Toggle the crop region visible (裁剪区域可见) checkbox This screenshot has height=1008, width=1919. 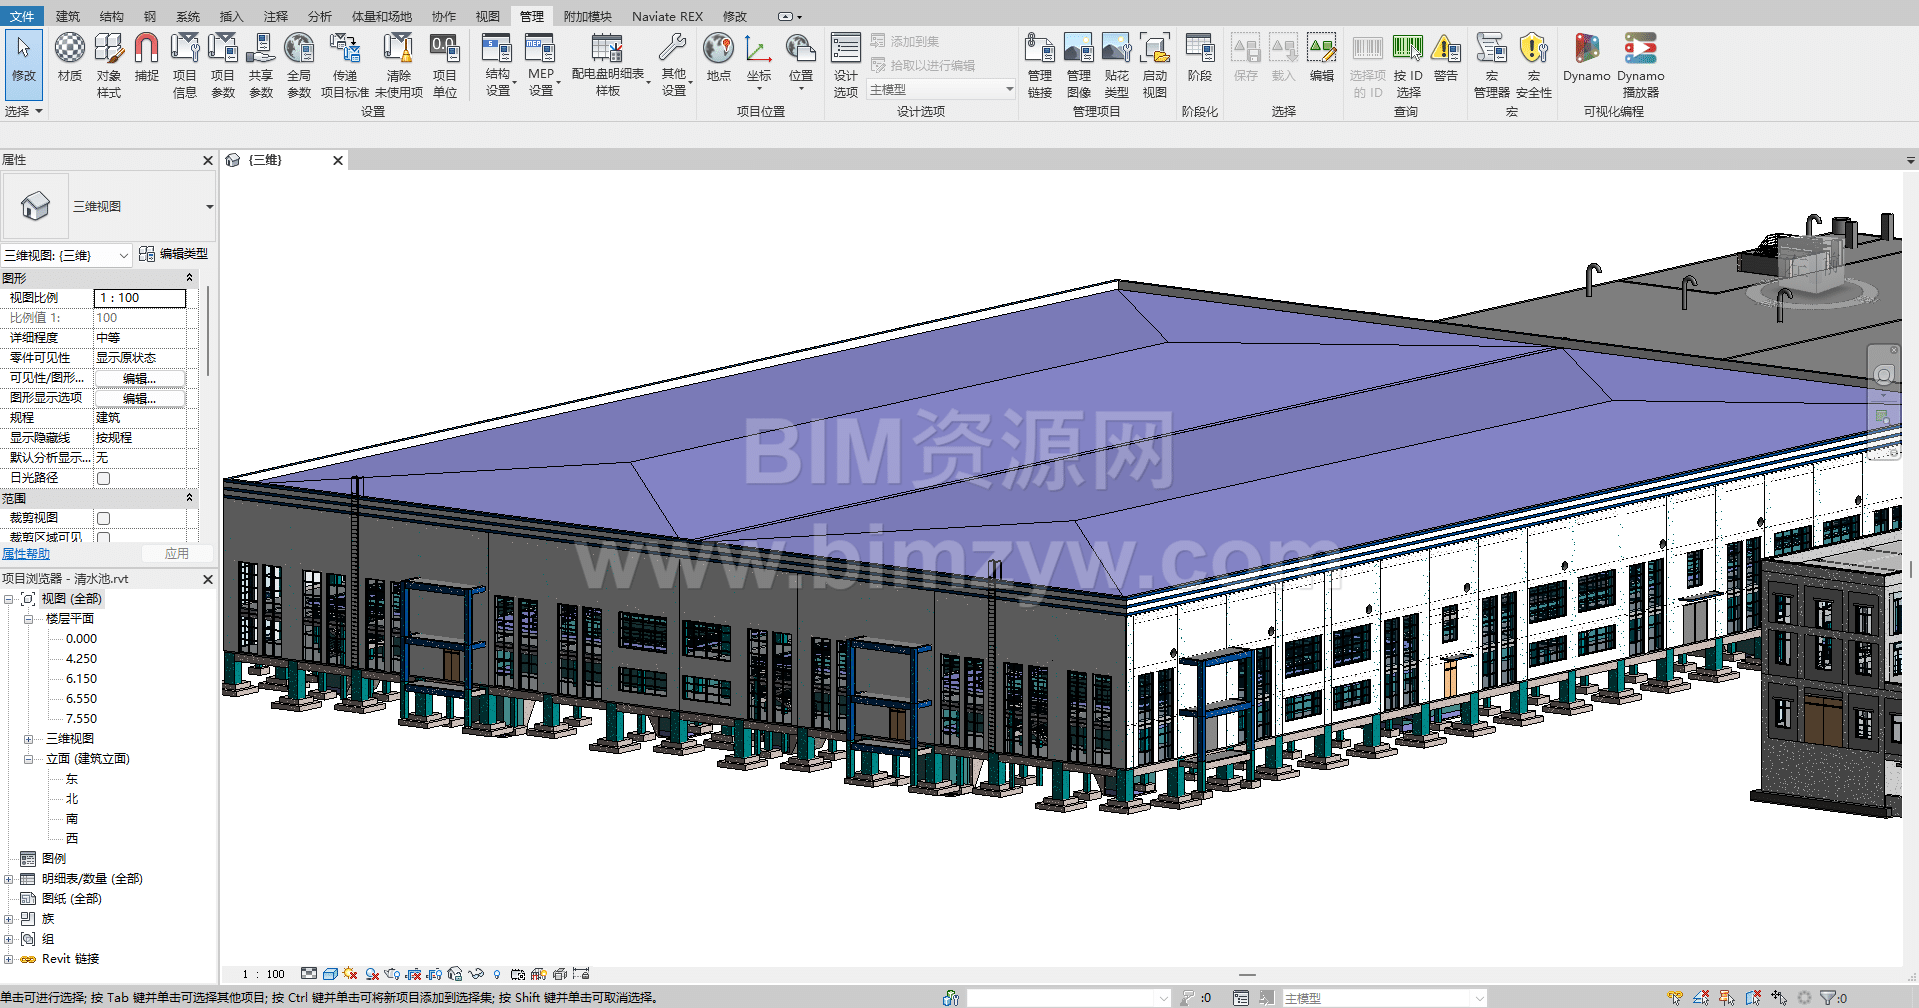(103, 537)
